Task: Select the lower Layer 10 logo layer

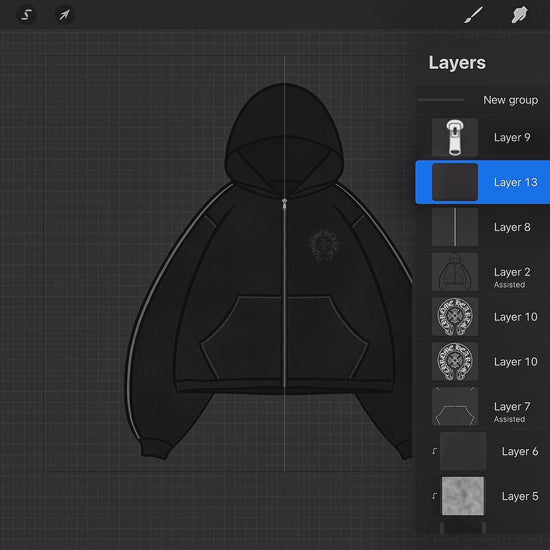Action: pos(482,362)
